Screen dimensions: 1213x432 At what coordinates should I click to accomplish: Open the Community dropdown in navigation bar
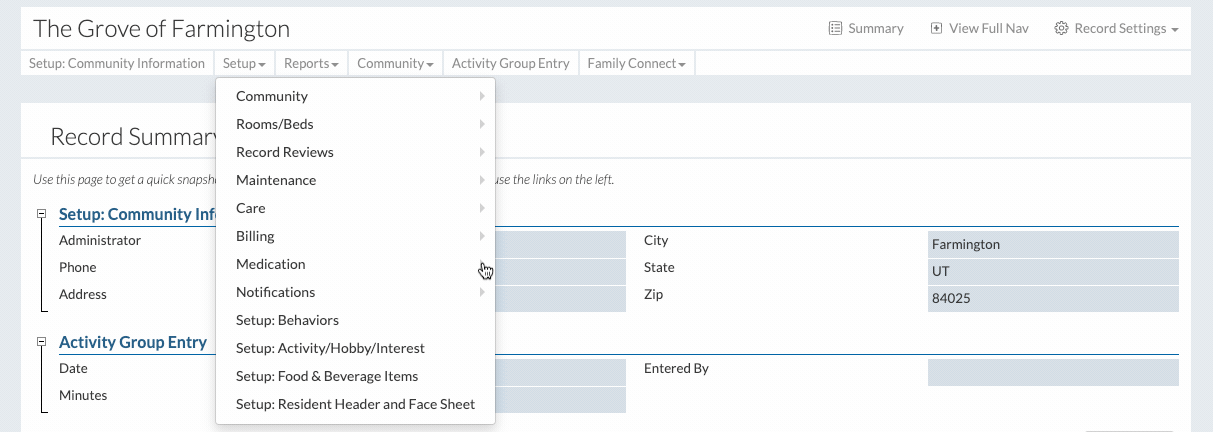tap(394, 63)
